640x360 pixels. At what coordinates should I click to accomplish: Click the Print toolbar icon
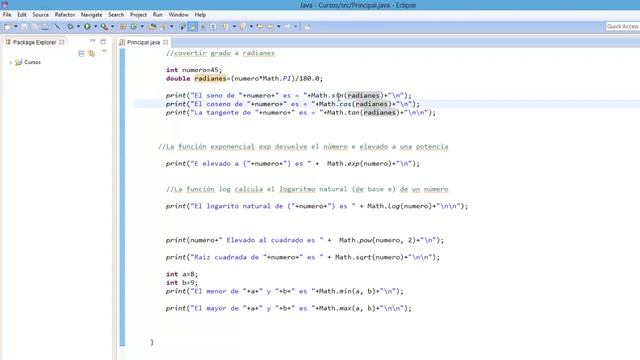[45, 27]
